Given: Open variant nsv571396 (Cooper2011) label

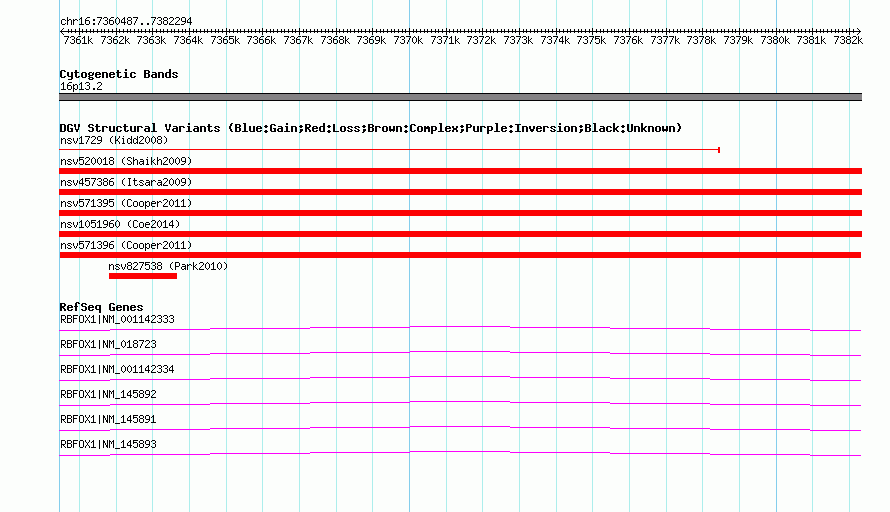Looking at the screenshot, I should coord(126,245).
